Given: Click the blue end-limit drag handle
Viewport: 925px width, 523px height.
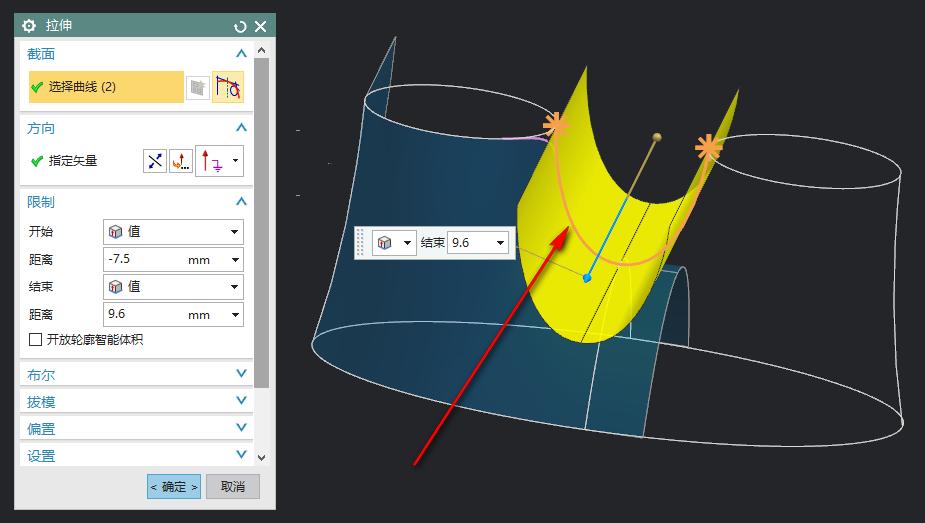Looking at the screenshot, I should tap(586, 278).
